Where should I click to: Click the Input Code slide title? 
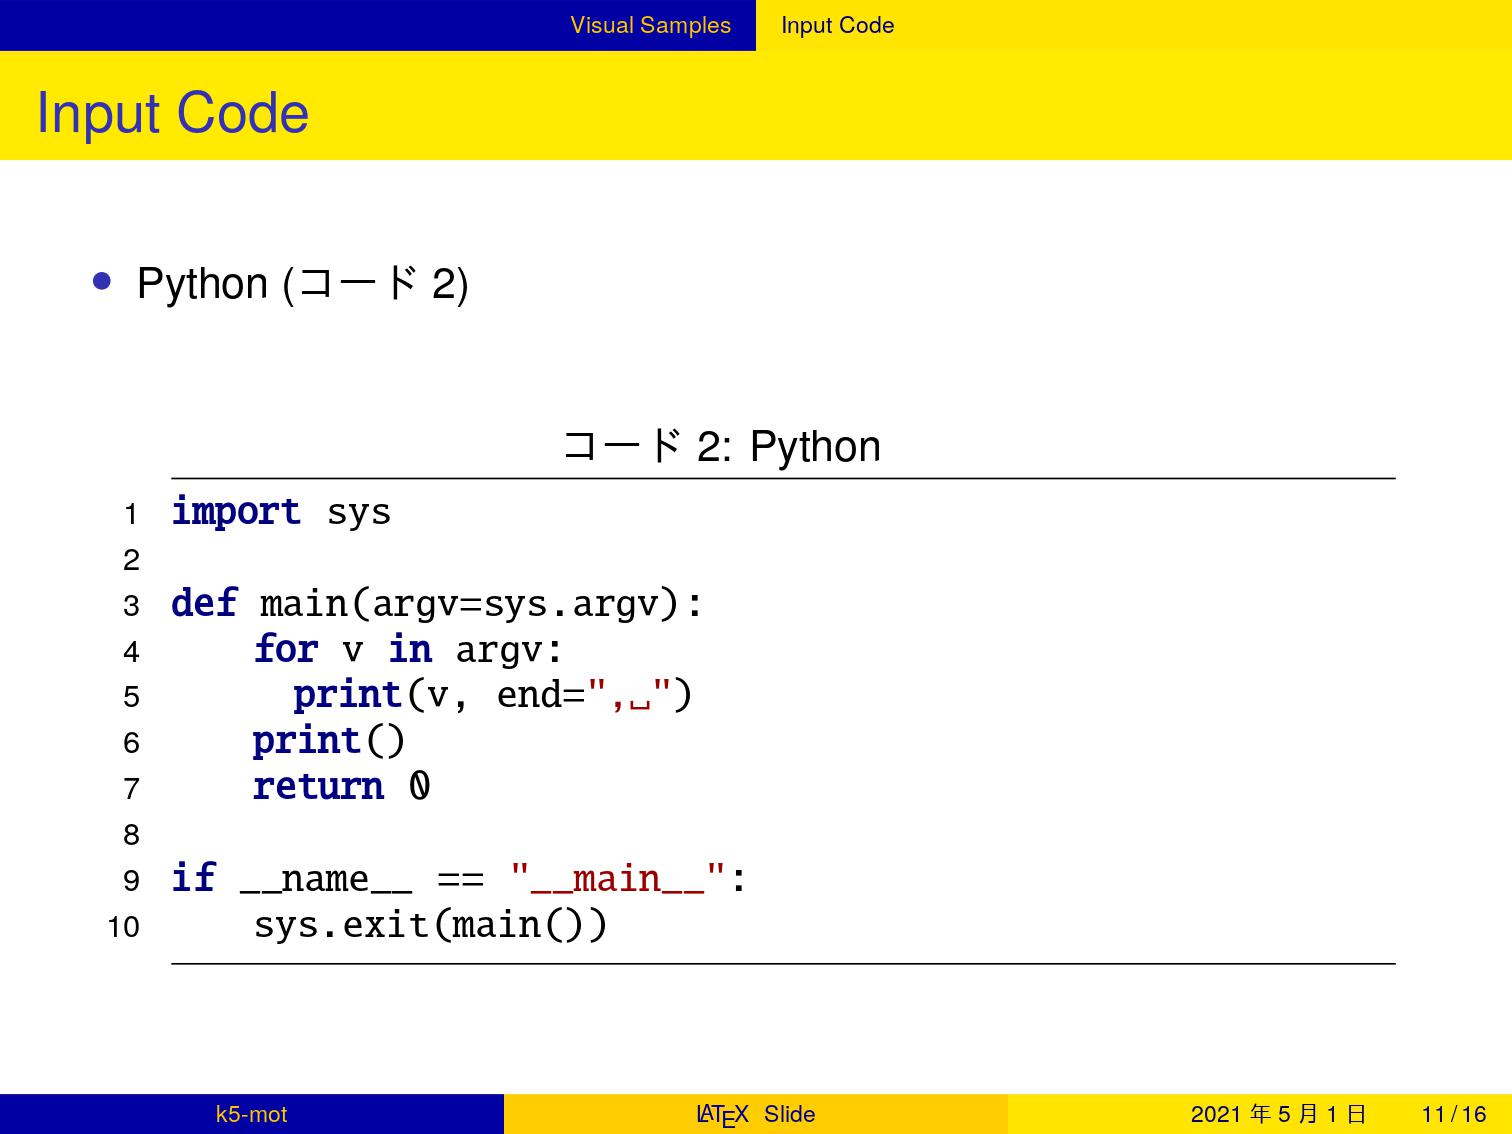click(172, 113)
